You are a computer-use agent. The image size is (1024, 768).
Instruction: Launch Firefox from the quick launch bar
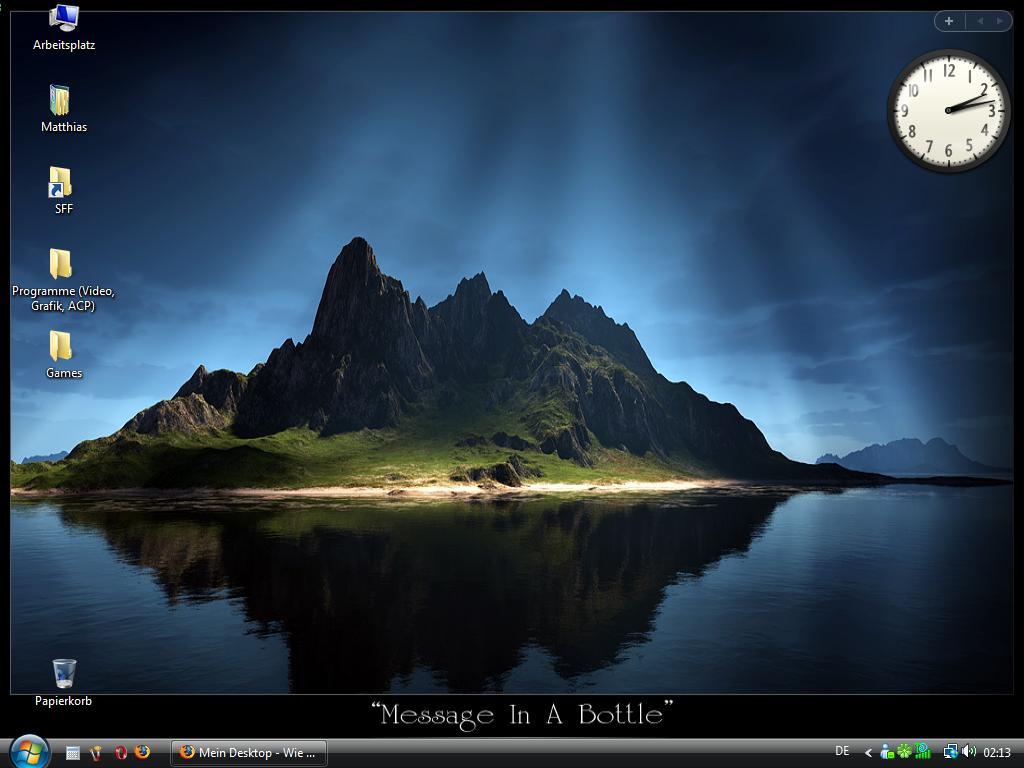point(143,752)
